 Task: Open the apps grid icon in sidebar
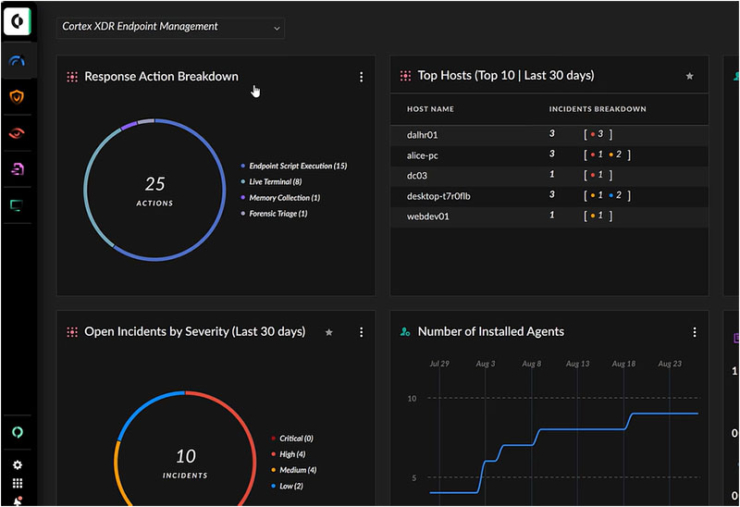coord(17,483)
